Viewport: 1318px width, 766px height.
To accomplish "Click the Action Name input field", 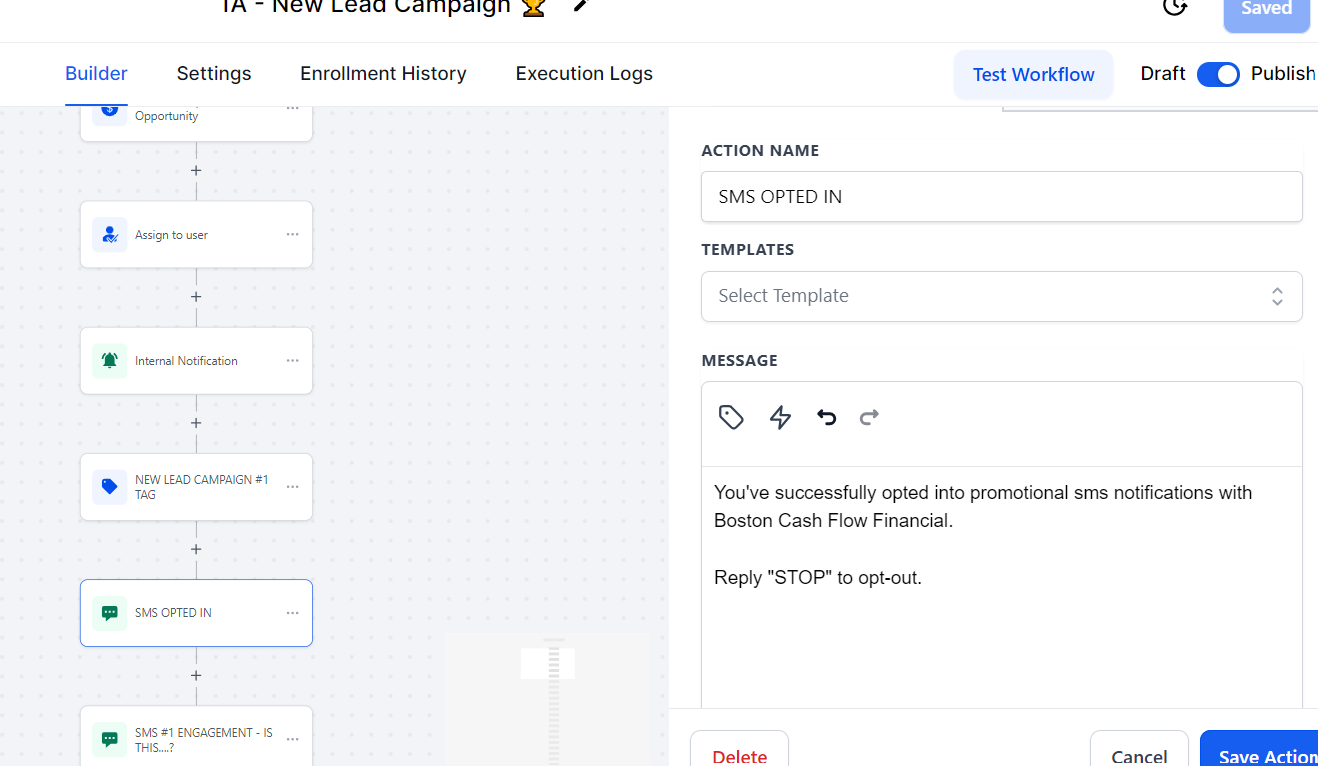I will tap(1001, 197).
